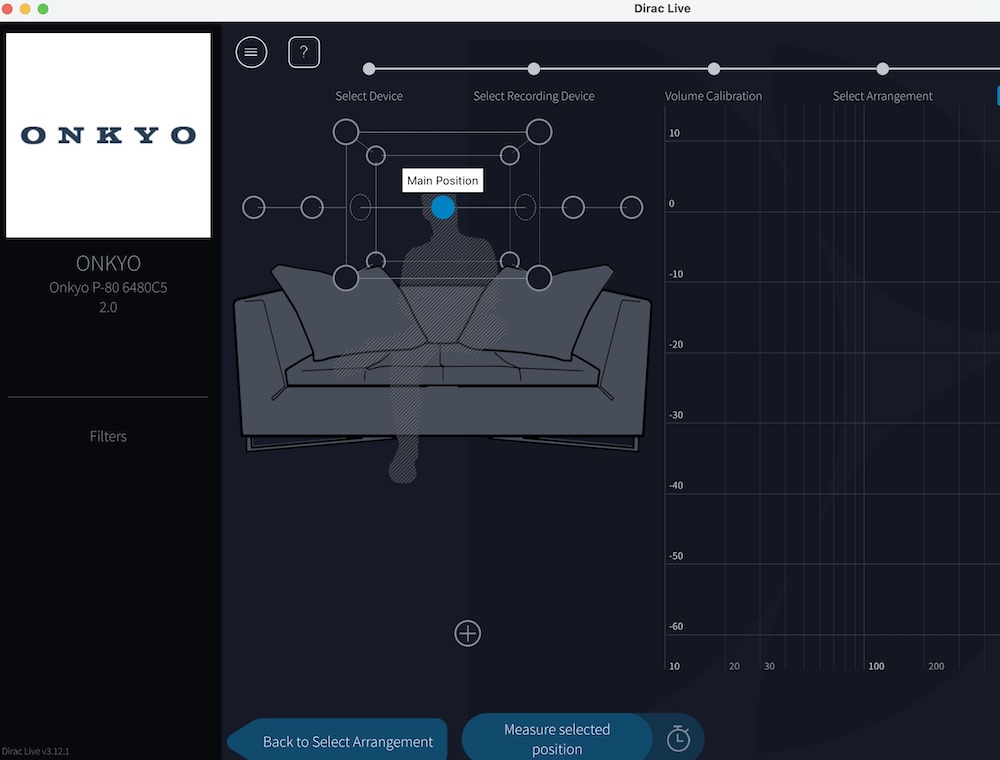
Task: Go to the Select Recording Device step
Action: [x=534, y=69]
